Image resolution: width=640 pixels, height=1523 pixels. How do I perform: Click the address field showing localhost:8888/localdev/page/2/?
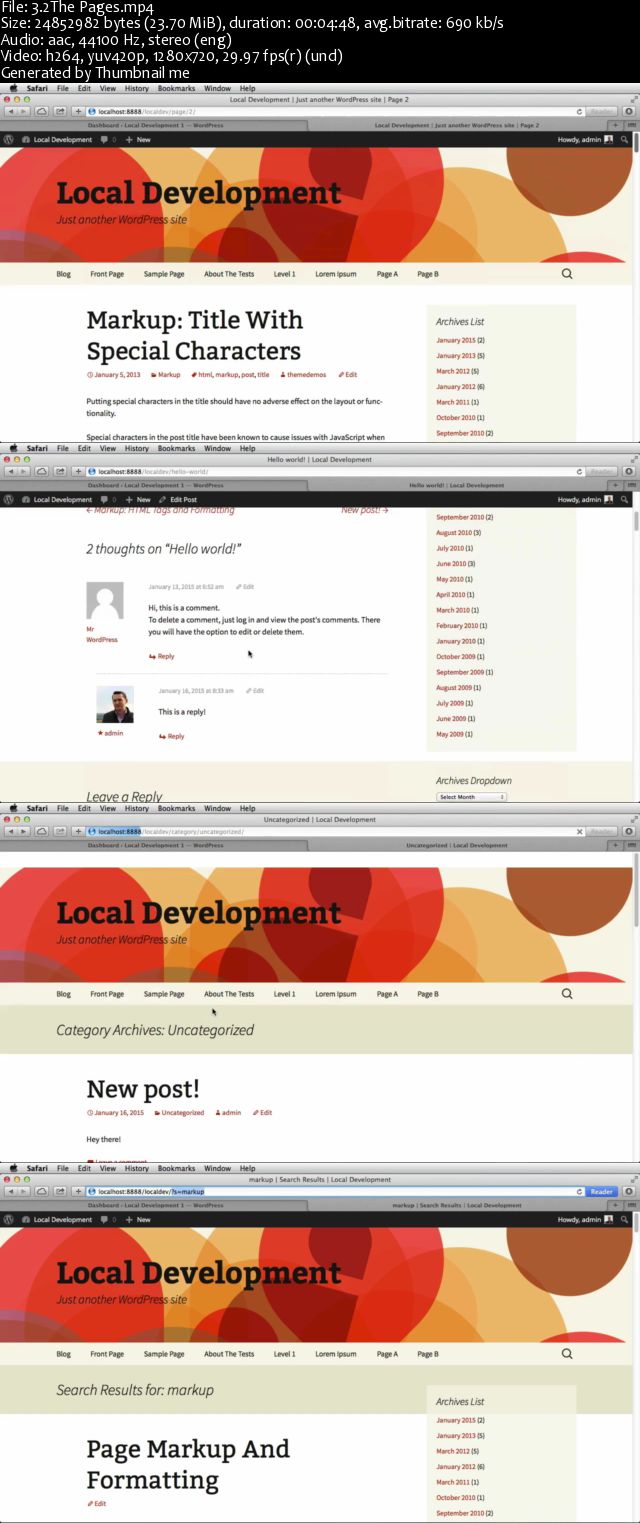pyautogui.click(x=336, y=111)
